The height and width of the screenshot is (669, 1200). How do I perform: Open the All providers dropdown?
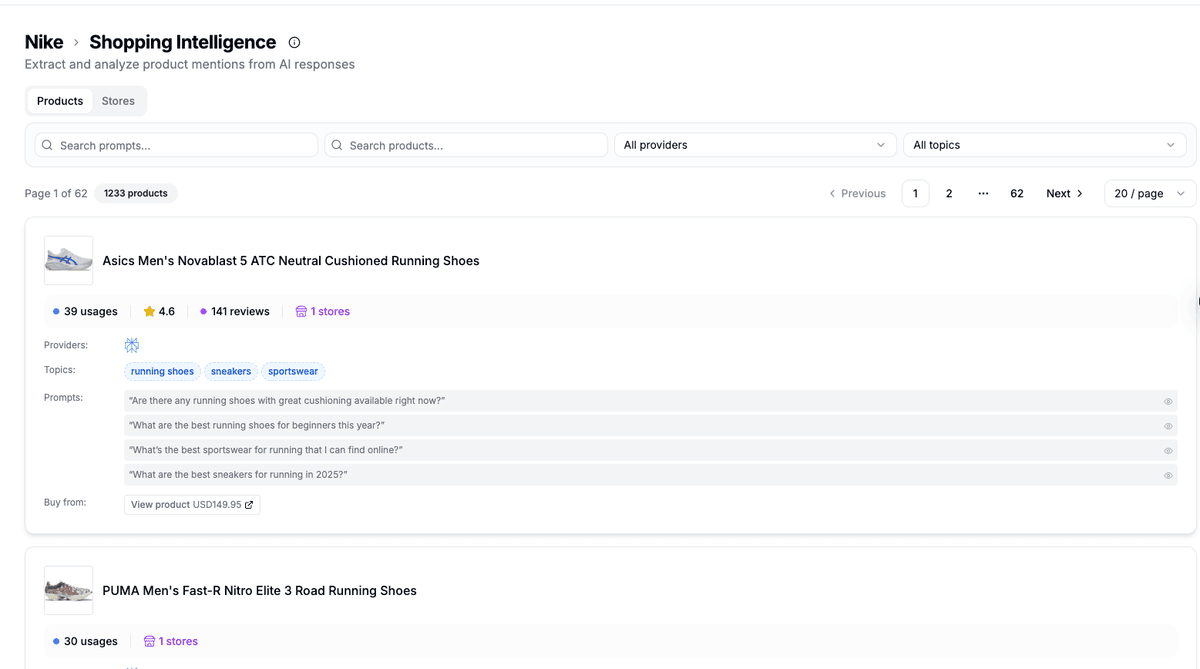pyautogui.click(x=754, y=145)
